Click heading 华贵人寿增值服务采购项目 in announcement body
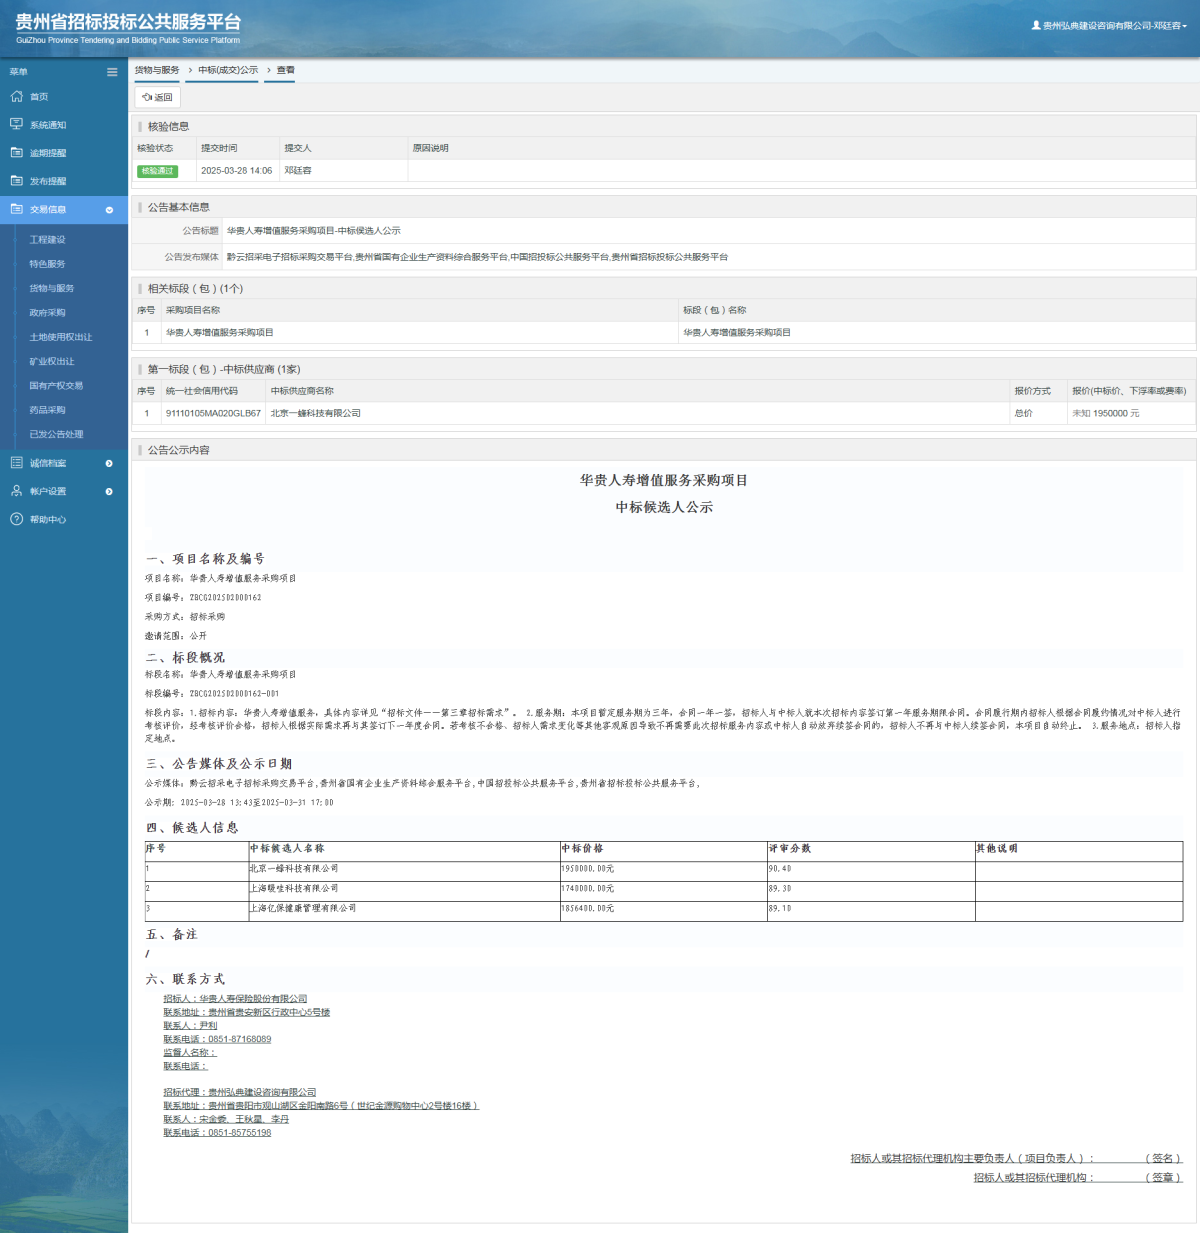 664,480
